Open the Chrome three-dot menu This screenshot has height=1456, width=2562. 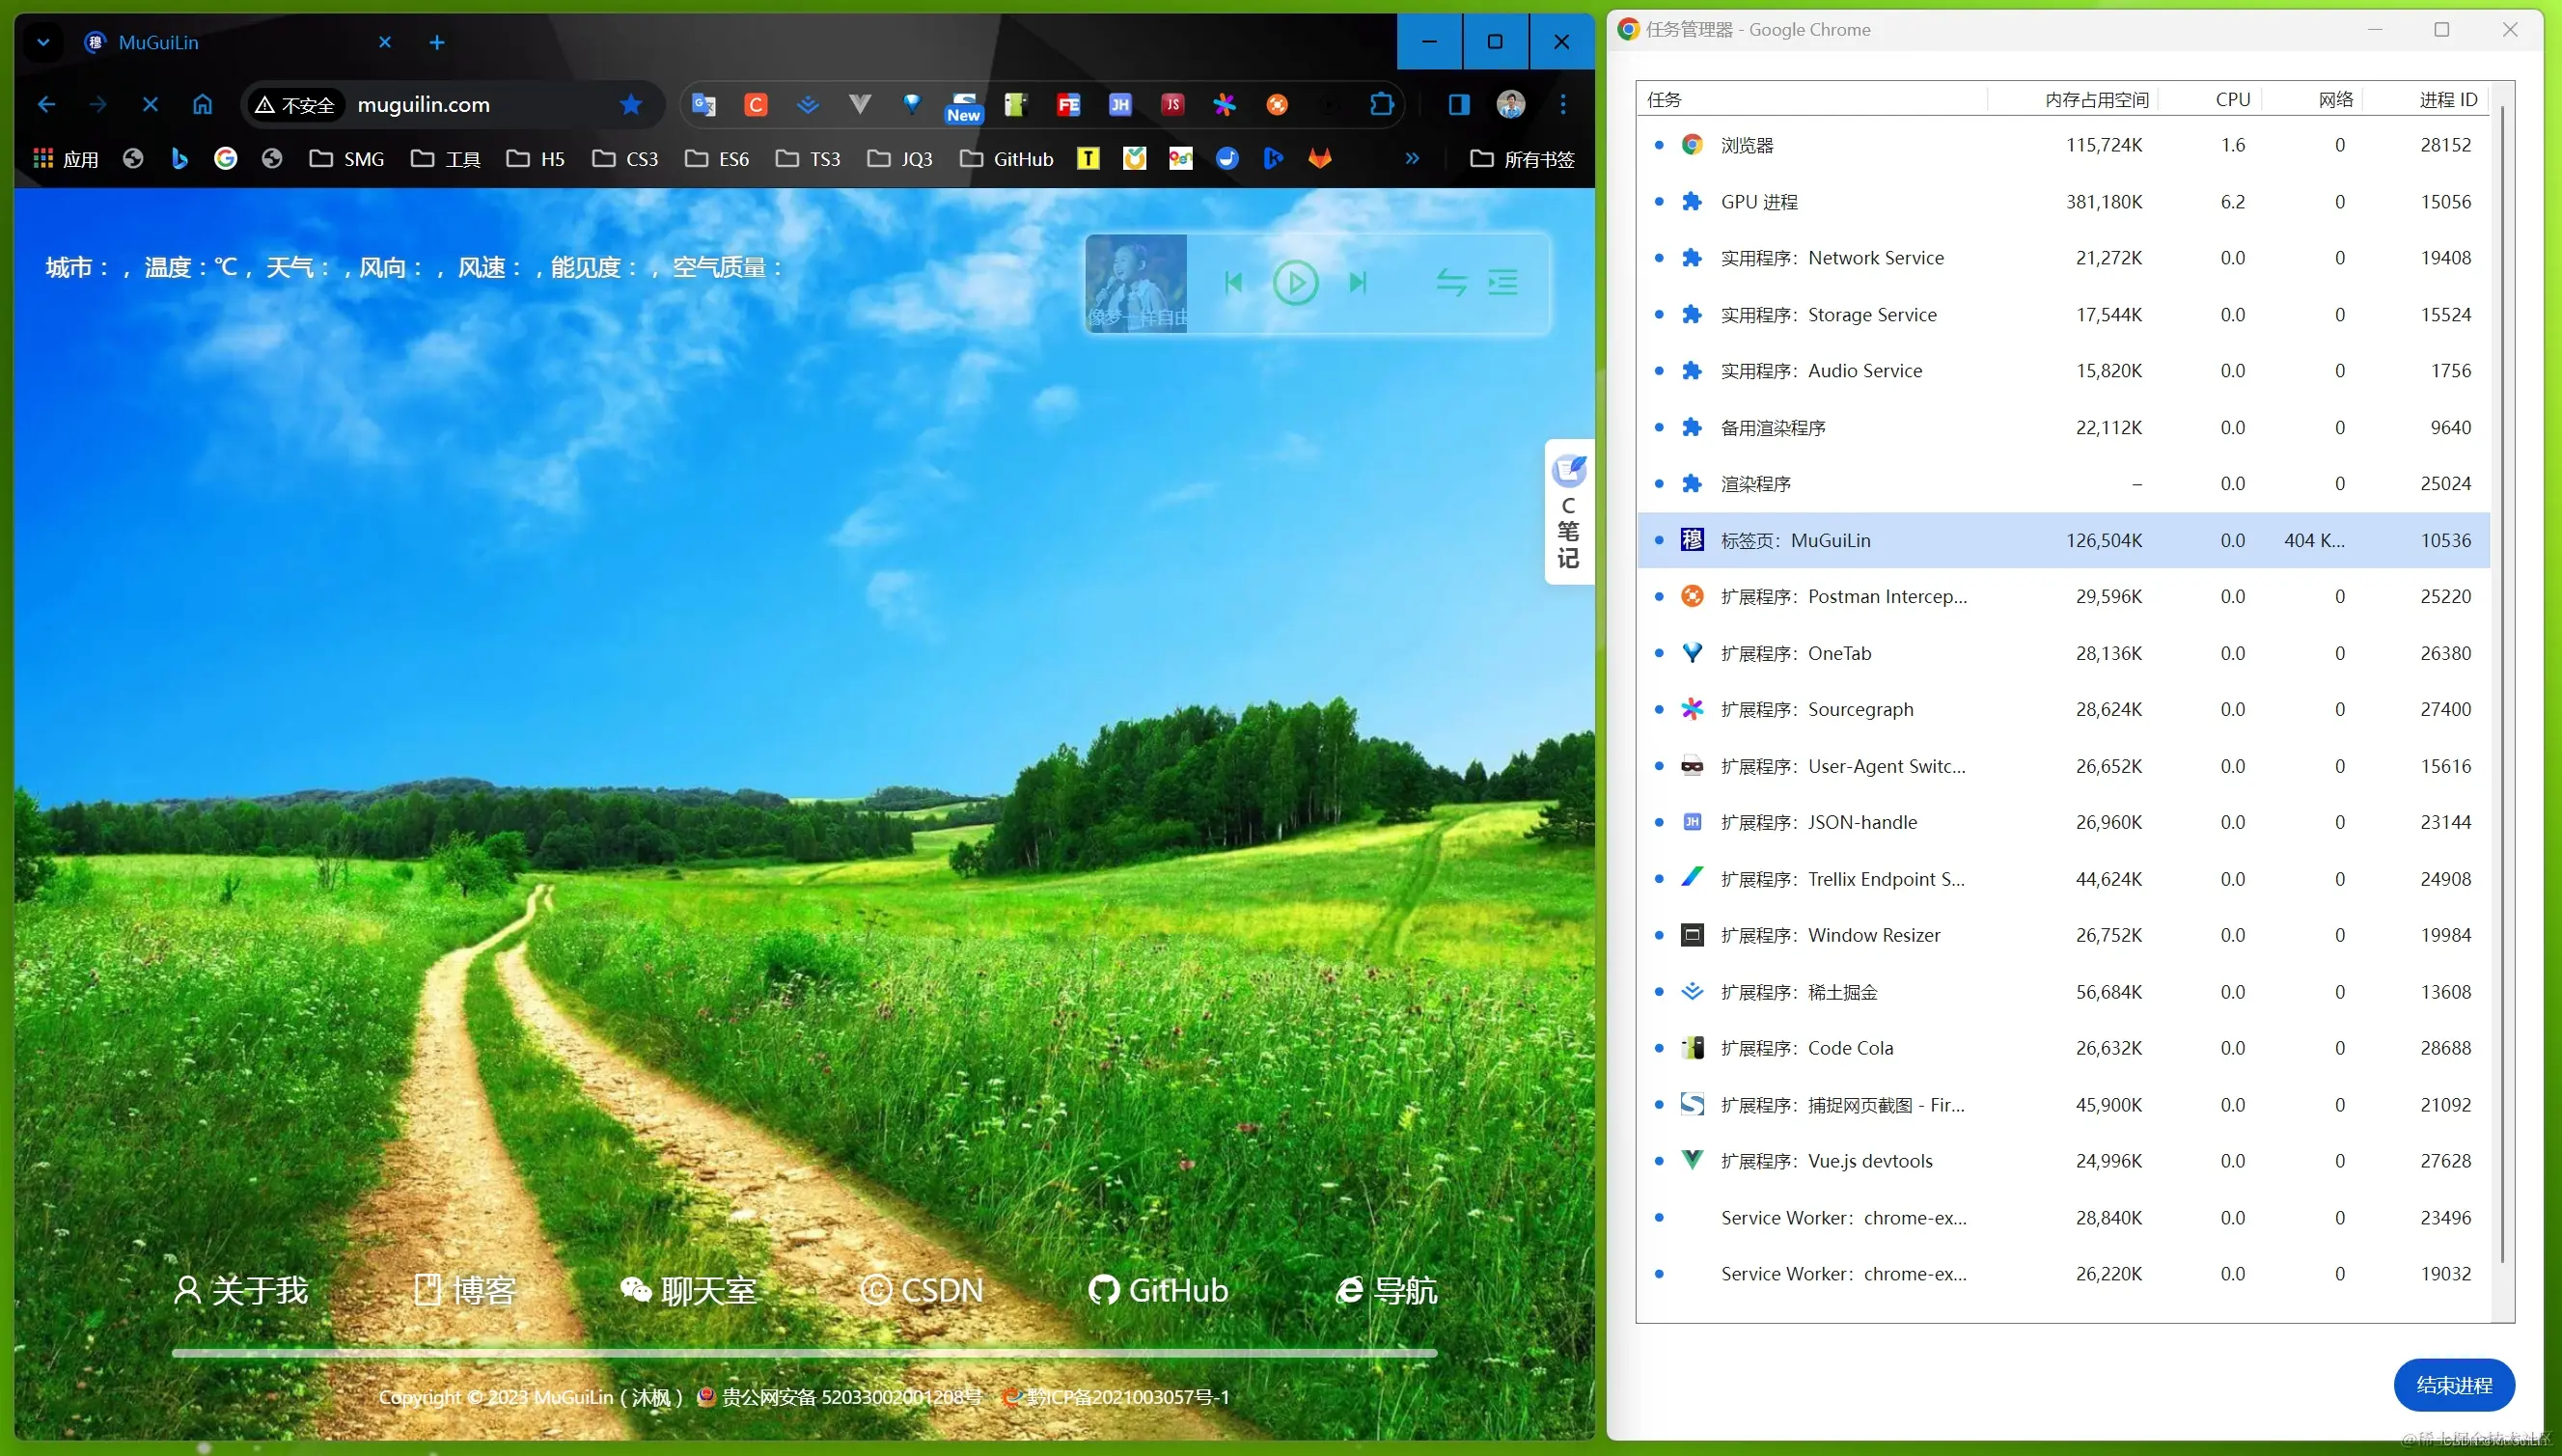pyautogui.click(x=1562, y=104)
